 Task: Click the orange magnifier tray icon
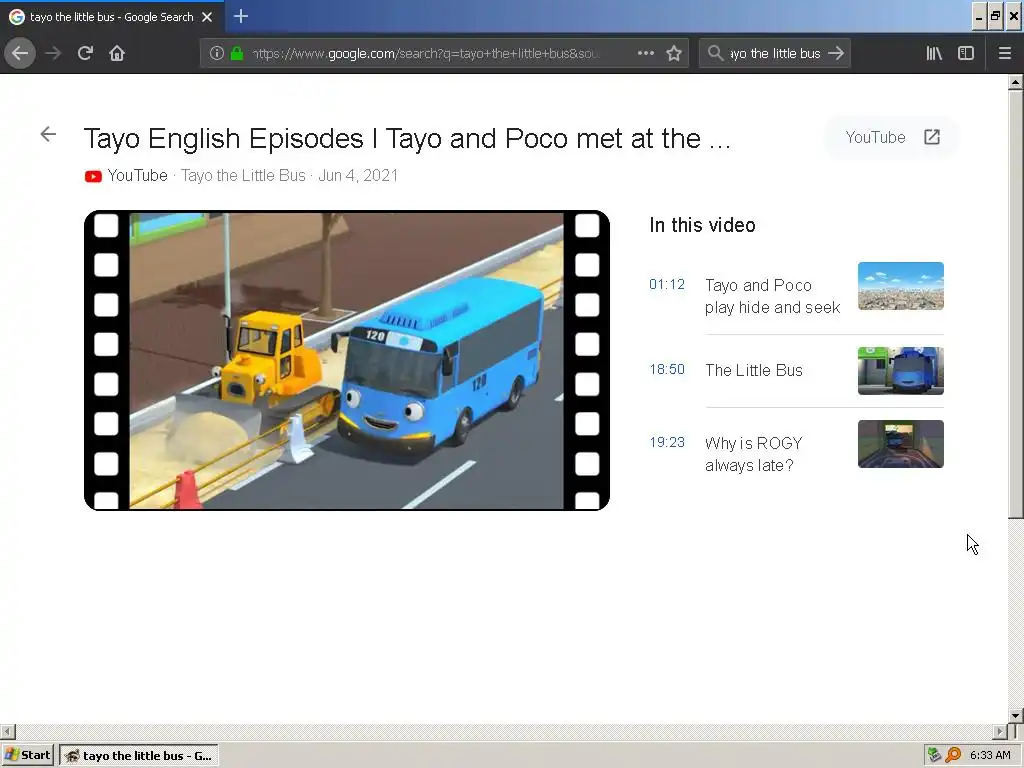pyautogui.click(x=953, y=756)
